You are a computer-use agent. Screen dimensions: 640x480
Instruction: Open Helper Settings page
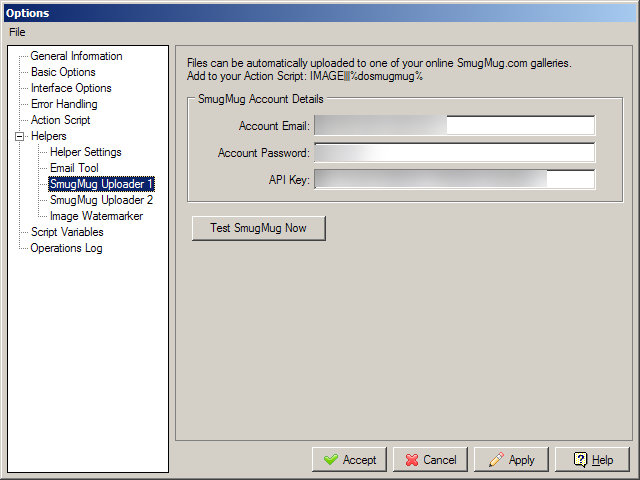click(86, 152)
